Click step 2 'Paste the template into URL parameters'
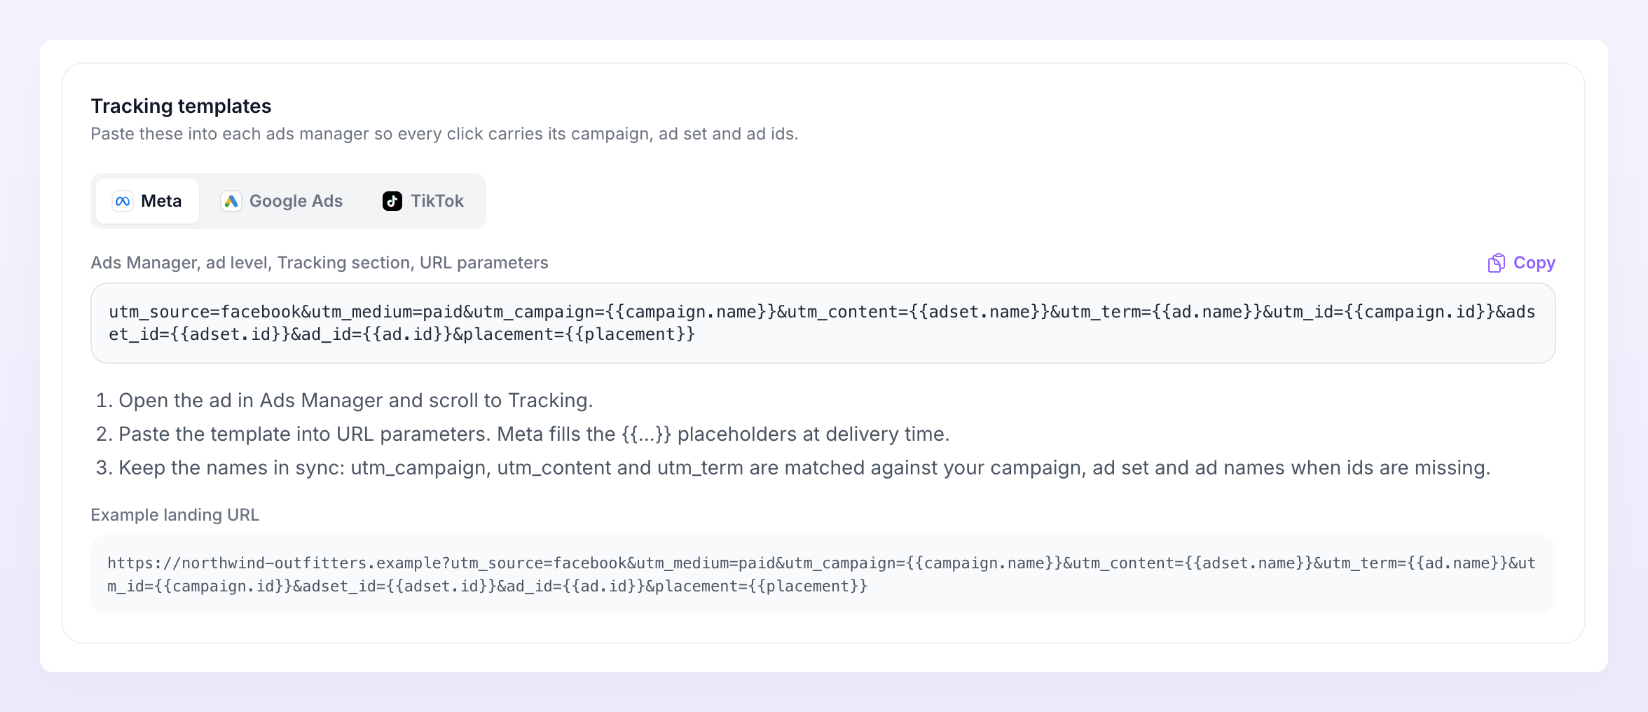The height and width of the screenshot is (712, 1648). 534,434
